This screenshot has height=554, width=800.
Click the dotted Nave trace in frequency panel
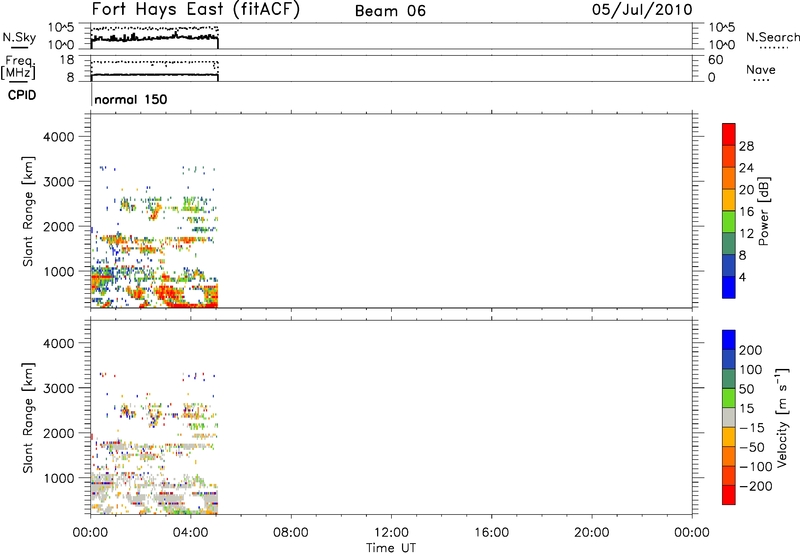pos(155,62)
